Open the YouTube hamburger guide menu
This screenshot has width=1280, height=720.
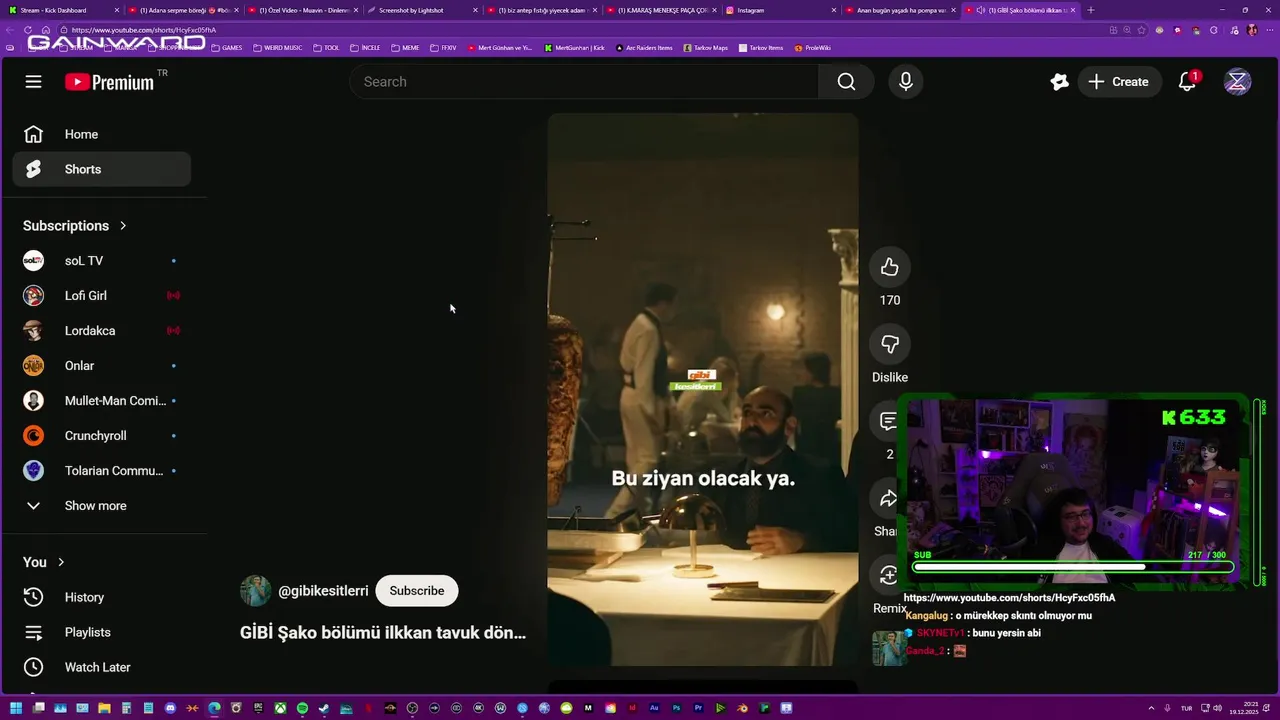click(34, 82)
